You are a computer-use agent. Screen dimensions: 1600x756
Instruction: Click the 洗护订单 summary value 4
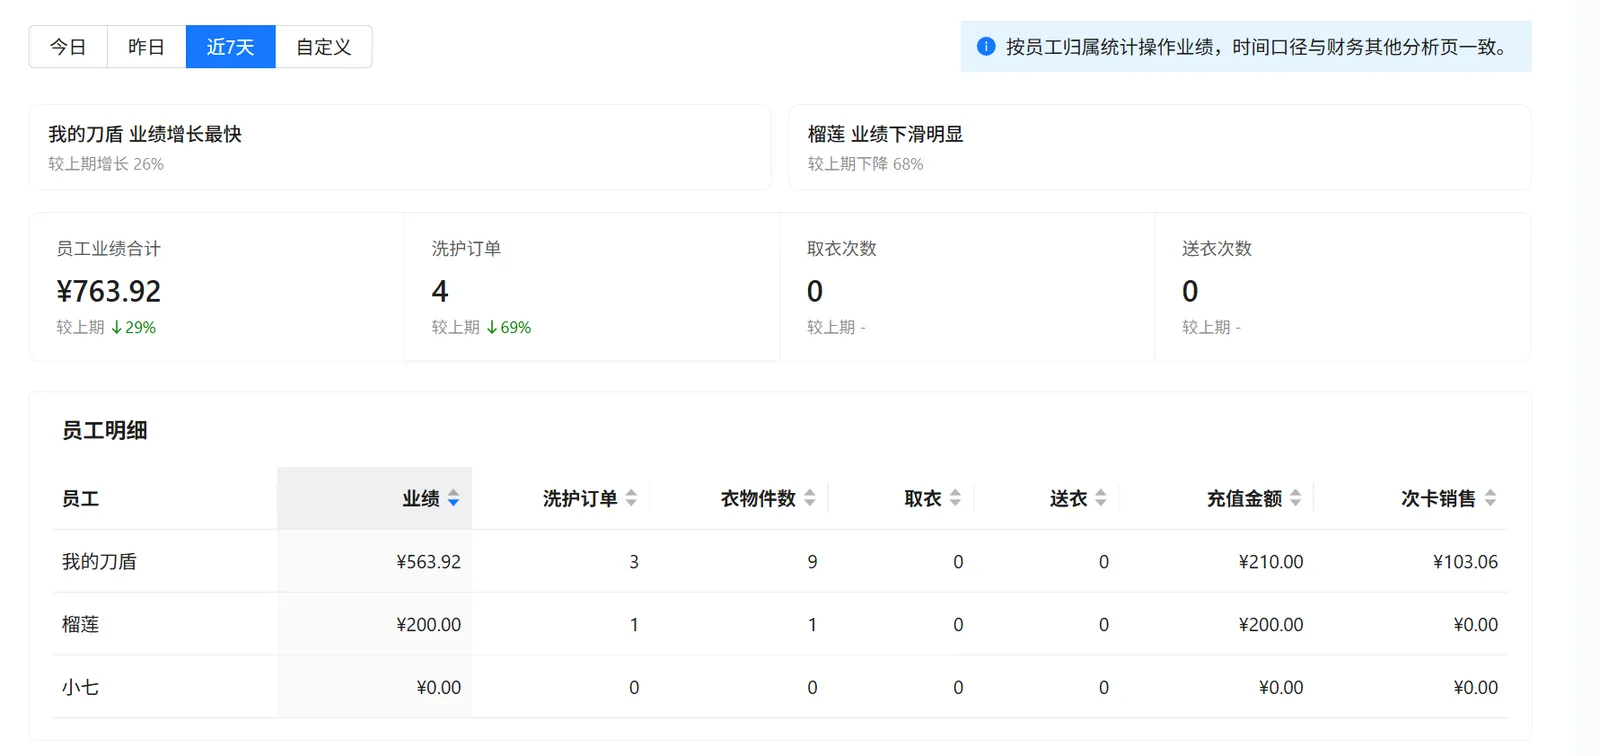tap(440, 291)
